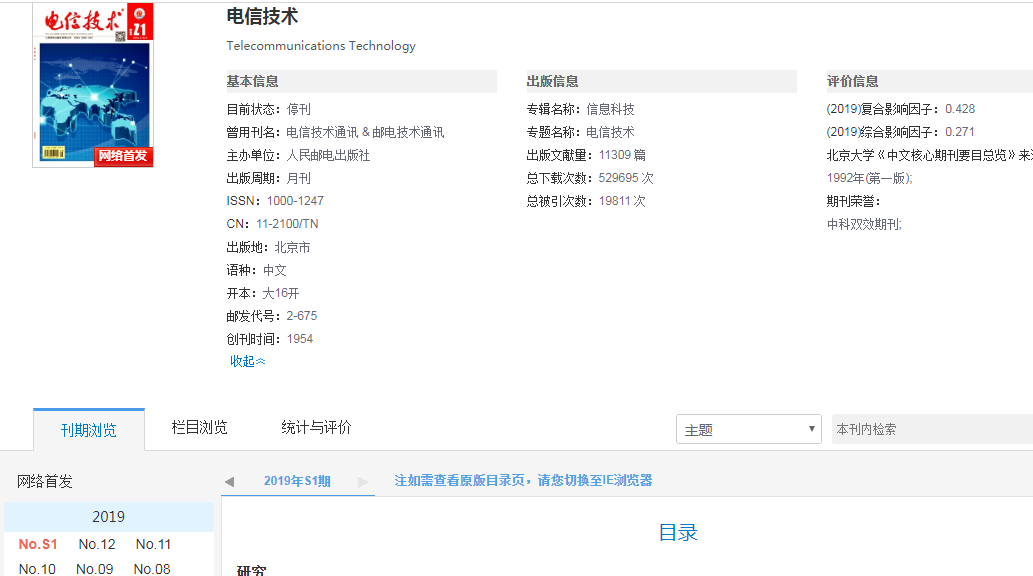The image size is (1033, 576).
Task: Click the 复合影响因子 value 0.428
Action: (x=960, y=109)
